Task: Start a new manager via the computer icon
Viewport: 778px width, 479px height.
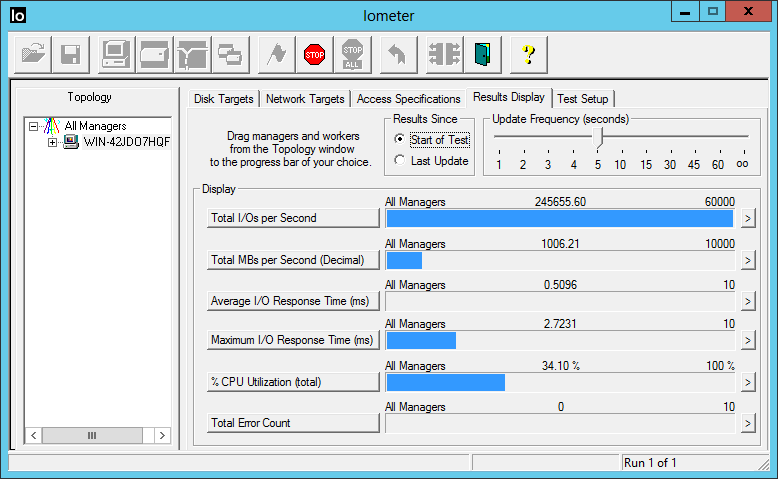Action: pos(116,54)
